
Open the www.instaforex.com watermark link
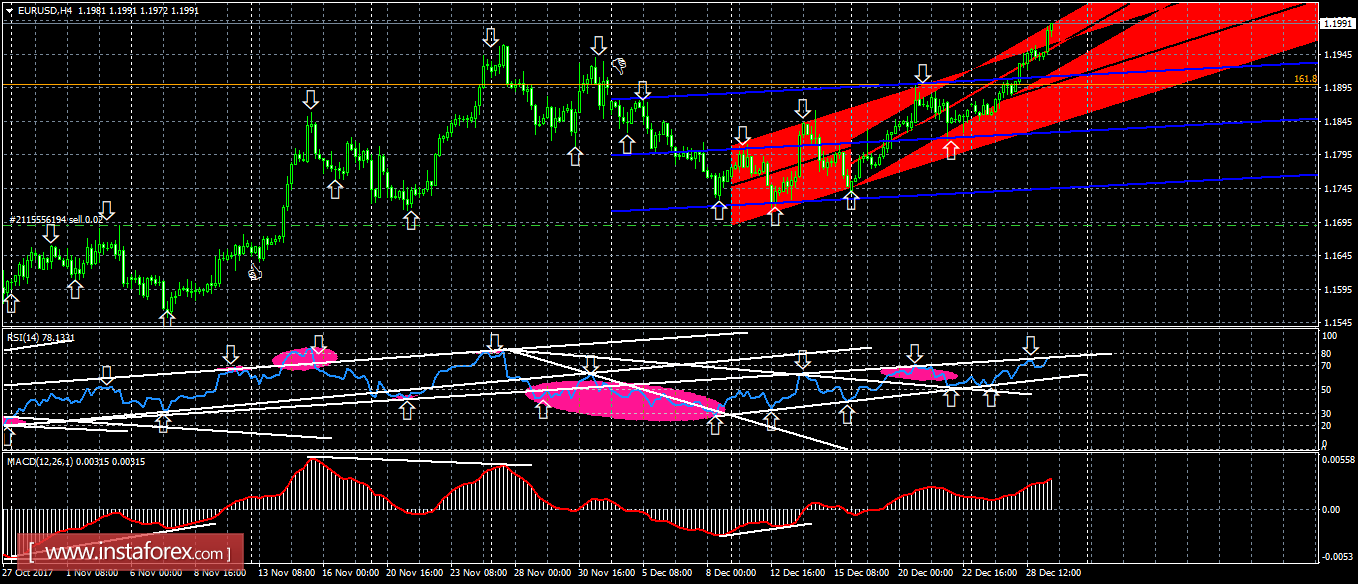[x=131, y=551]
